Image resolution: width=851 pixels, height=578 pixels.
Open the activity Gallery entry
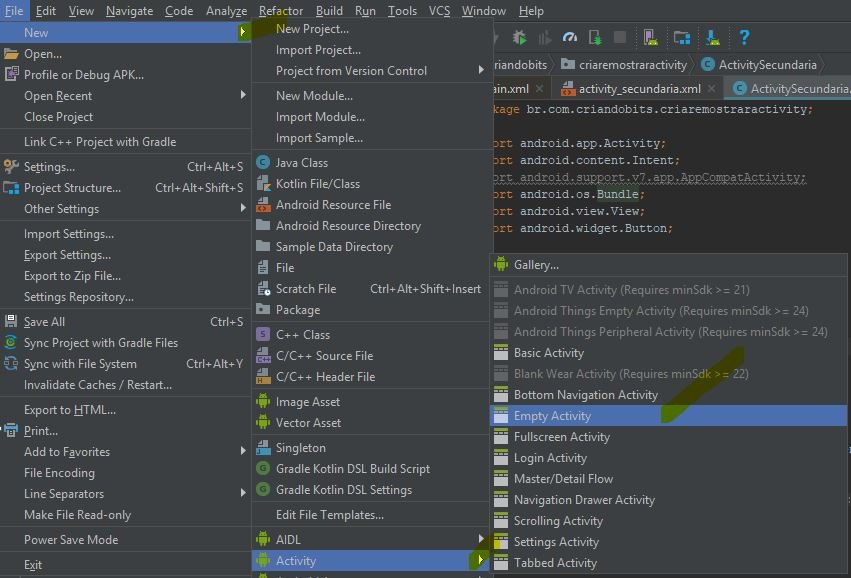[x=669, y=265]
